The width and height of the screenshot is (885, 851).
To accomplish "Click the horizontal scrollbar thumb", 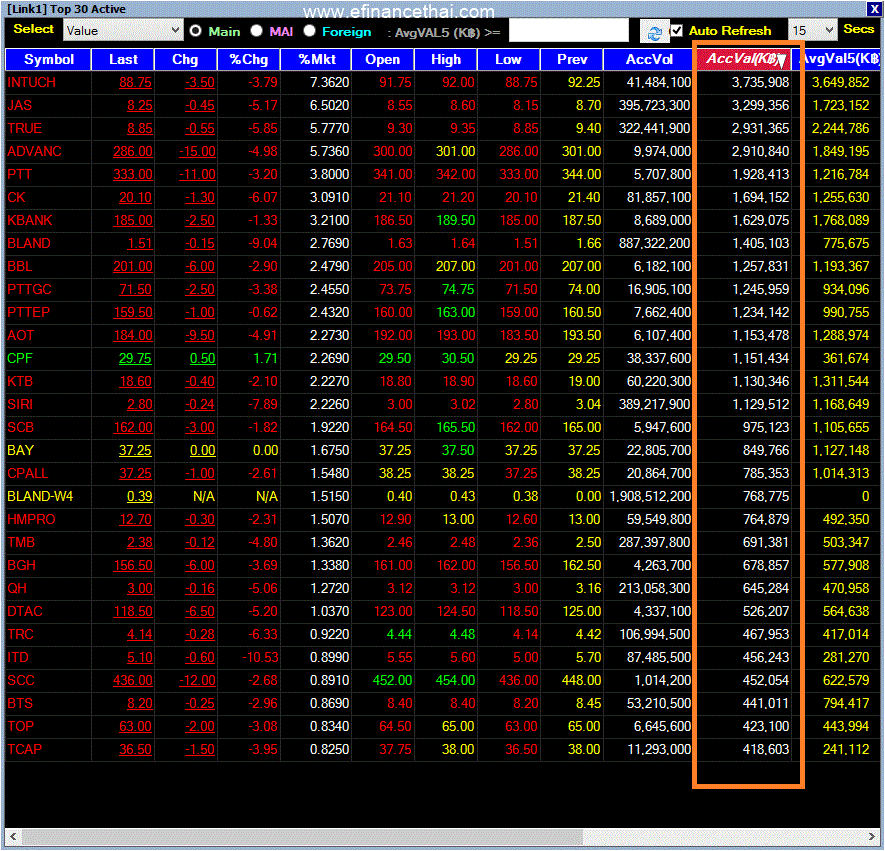I will [302, 836].
